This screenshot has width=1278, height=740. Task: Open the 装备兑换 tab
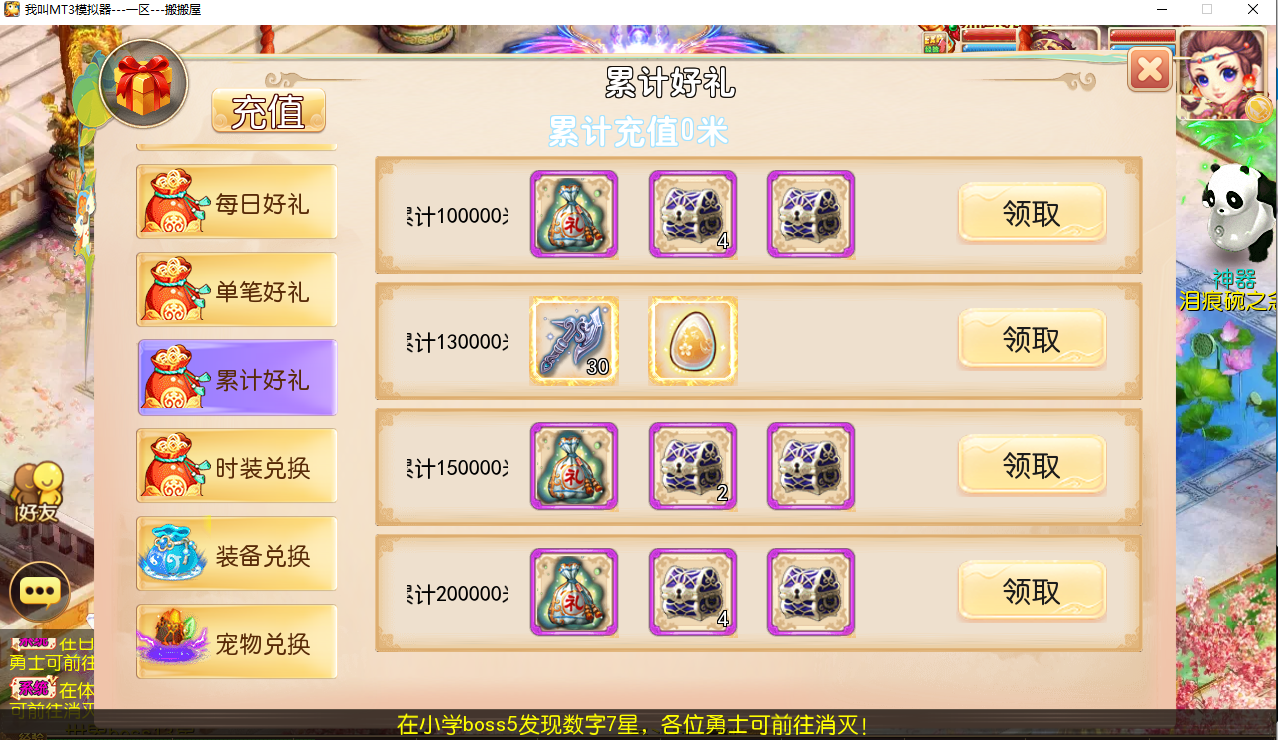click(237, 556)
